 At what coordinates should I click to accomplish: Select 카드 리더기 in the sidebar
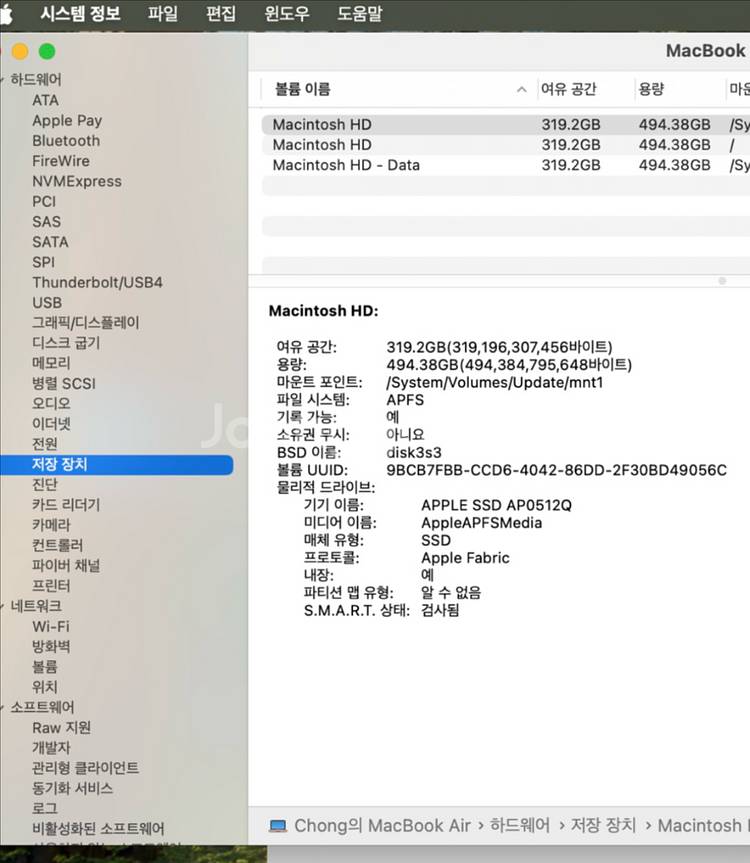pos(66,505)
